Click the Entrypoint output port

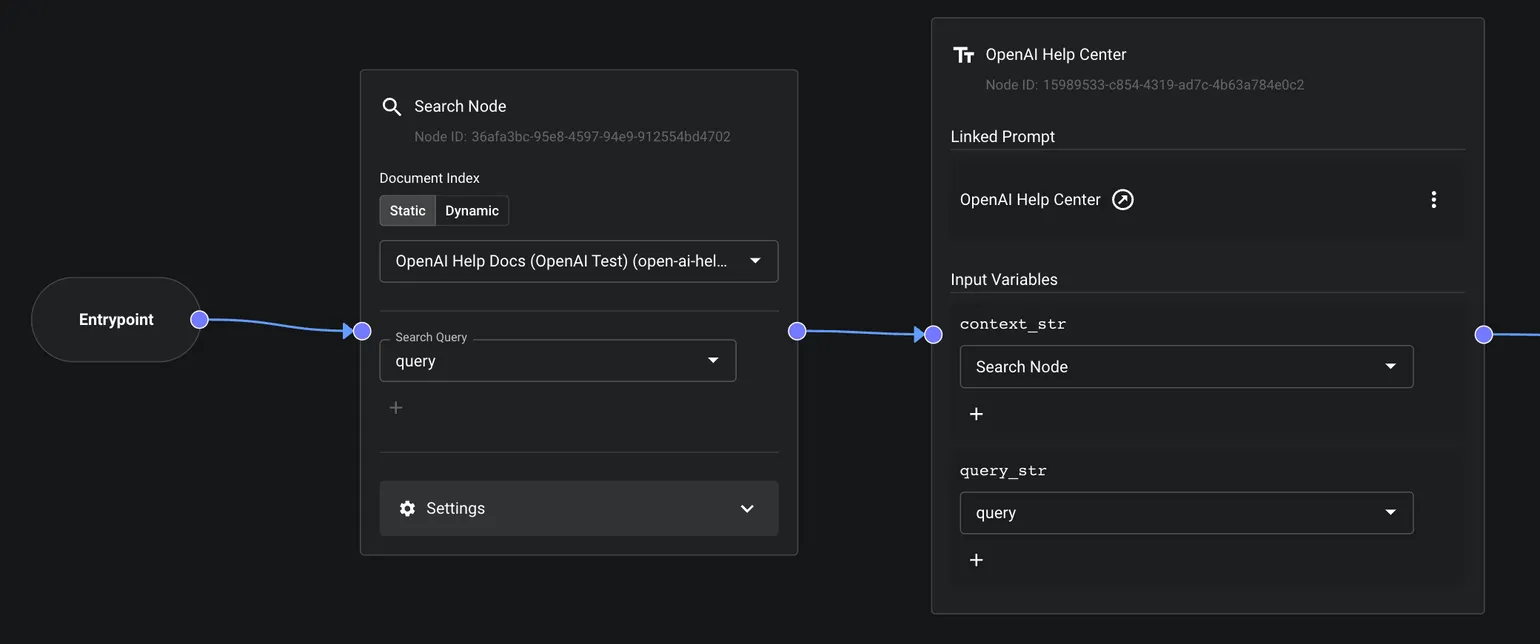[199, 319]
